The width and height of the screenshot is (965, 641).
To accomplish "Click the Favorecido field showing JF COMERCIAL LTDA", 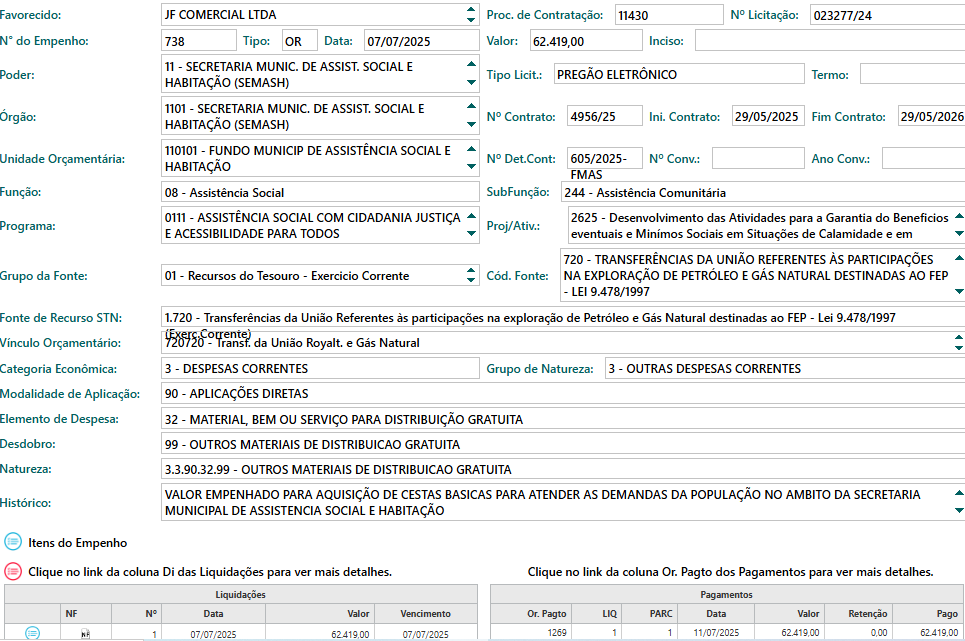I will (320, 15).
